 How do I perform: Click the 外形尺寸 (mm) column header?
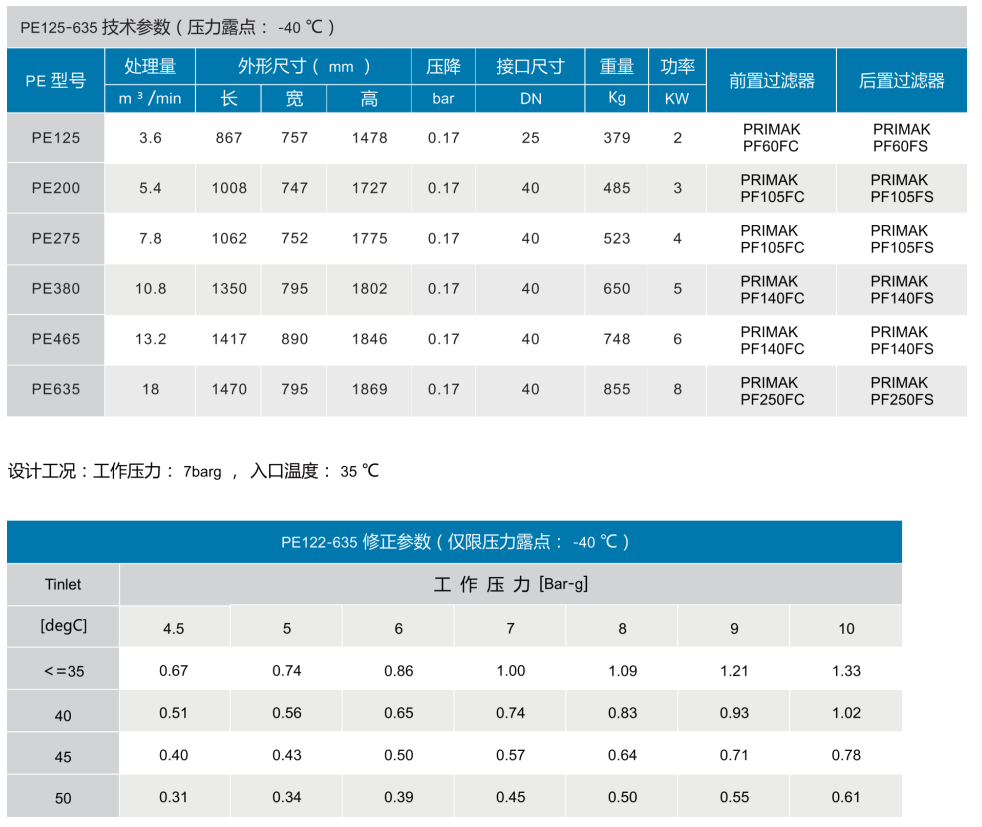(x=304, y=67)
